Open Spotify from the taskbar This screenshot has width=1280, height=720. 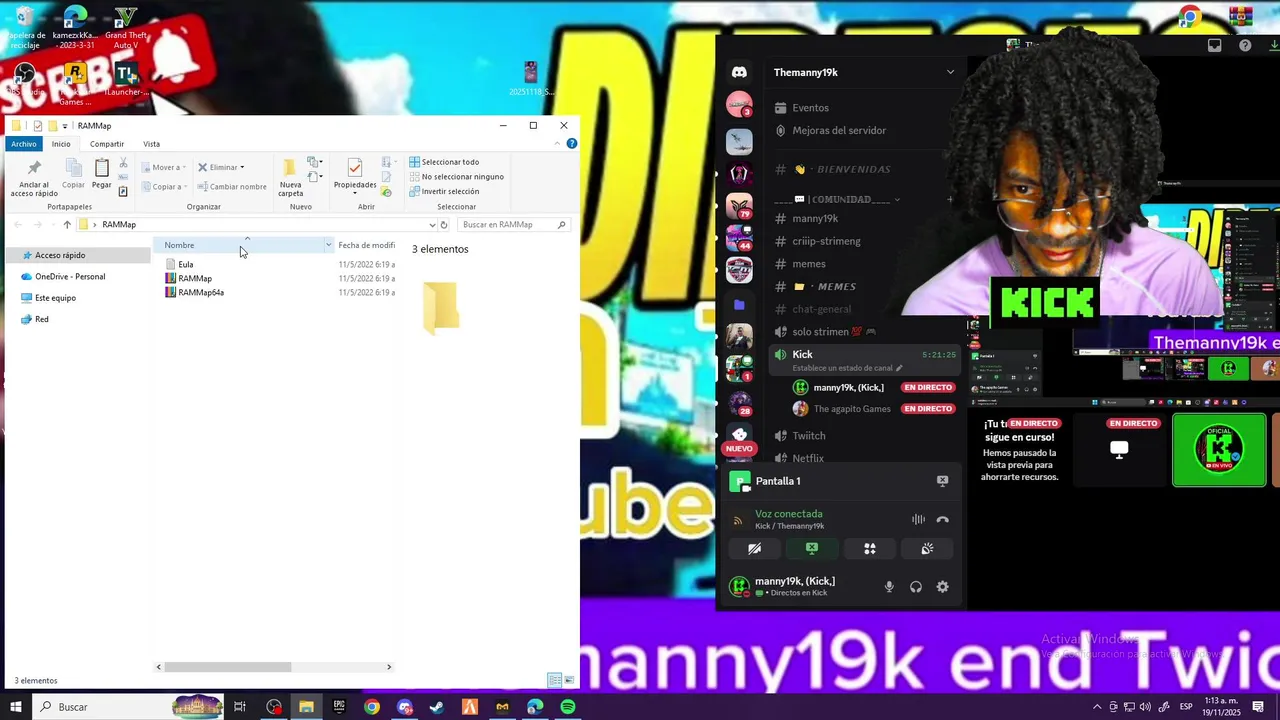click(568, 707)
